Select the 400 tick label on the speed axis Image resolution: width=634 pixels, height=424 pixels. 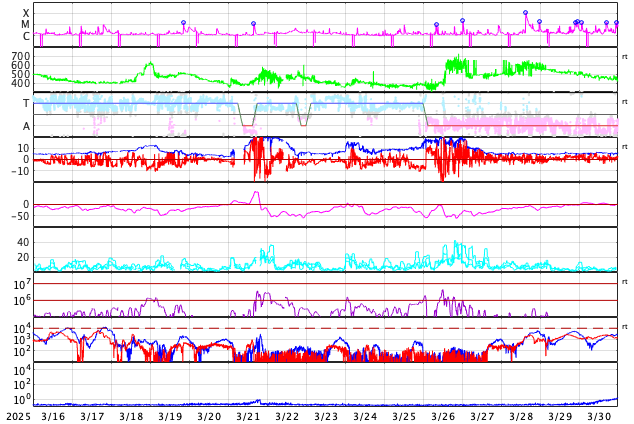coord(21,84)
